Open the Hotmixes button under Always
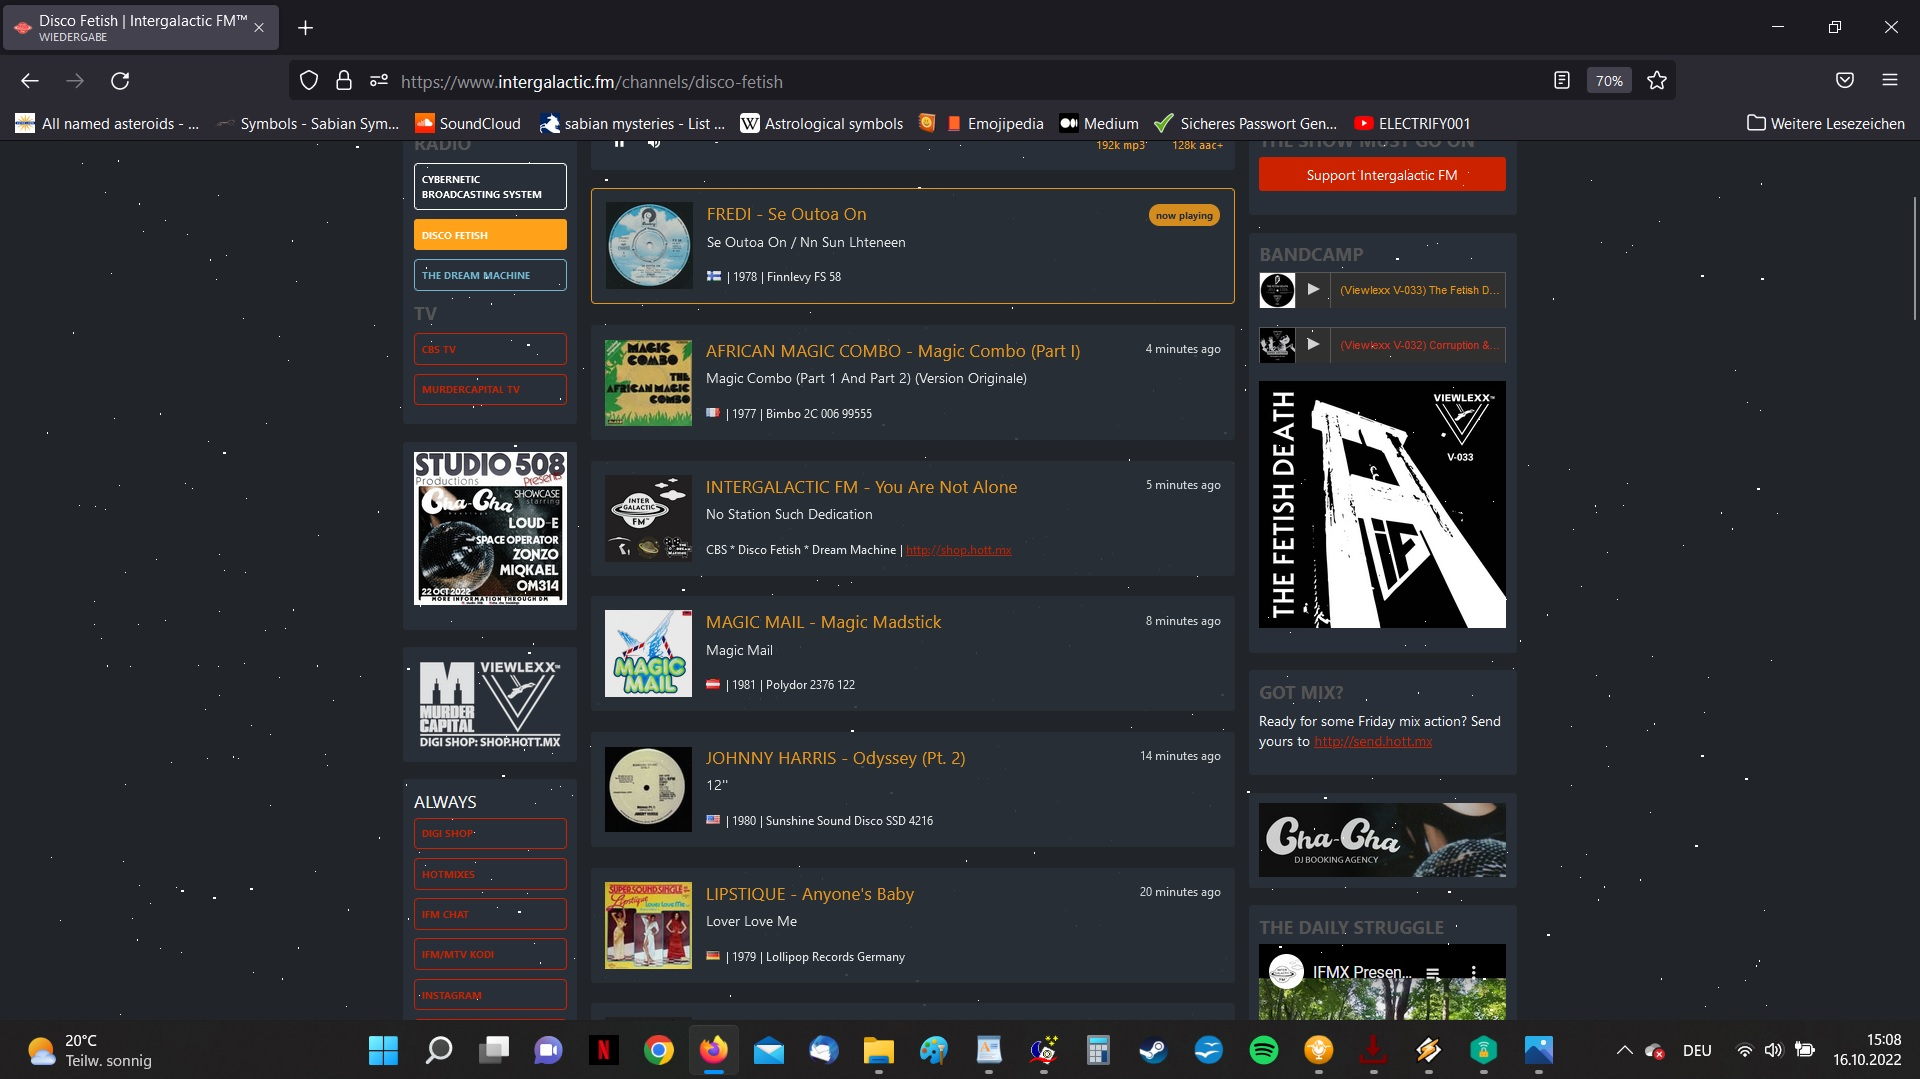This screenshot has height=1079, width=1920. click(490, 874)
